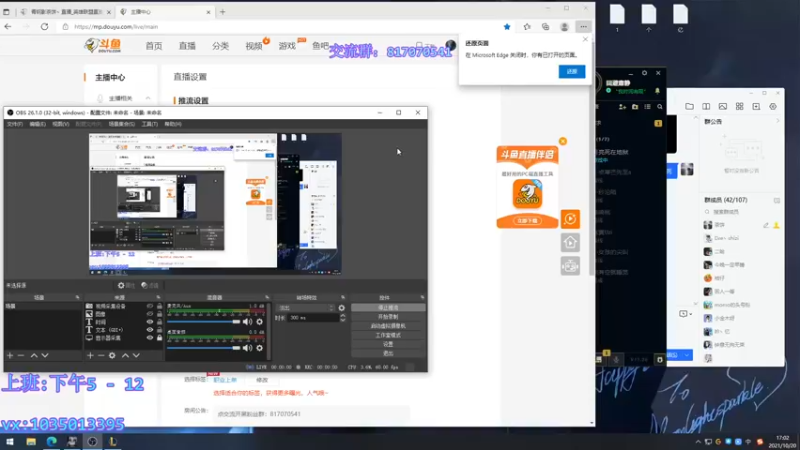Open OBS 设置 button
800x450 pixels.
pos(388,344)
